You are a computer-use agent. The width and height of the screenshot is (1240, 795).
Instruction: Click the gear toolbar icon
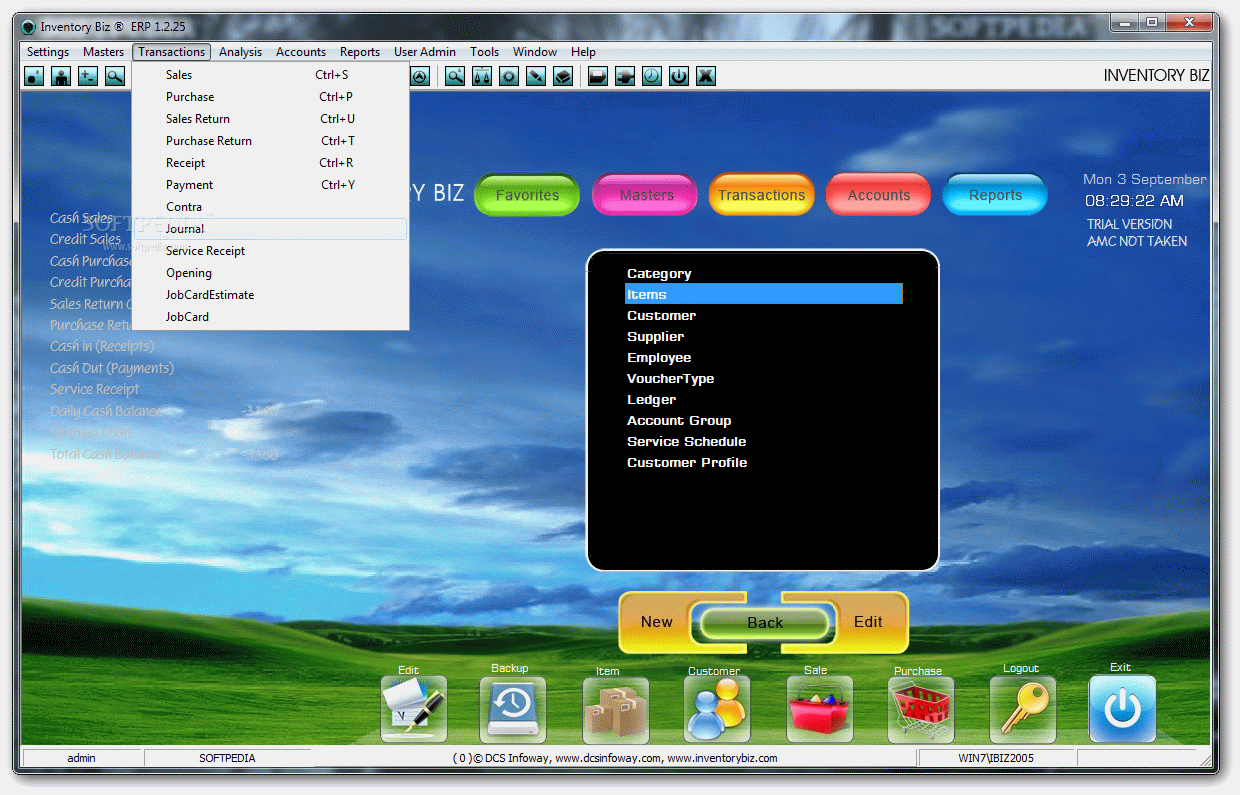point(509,76)
